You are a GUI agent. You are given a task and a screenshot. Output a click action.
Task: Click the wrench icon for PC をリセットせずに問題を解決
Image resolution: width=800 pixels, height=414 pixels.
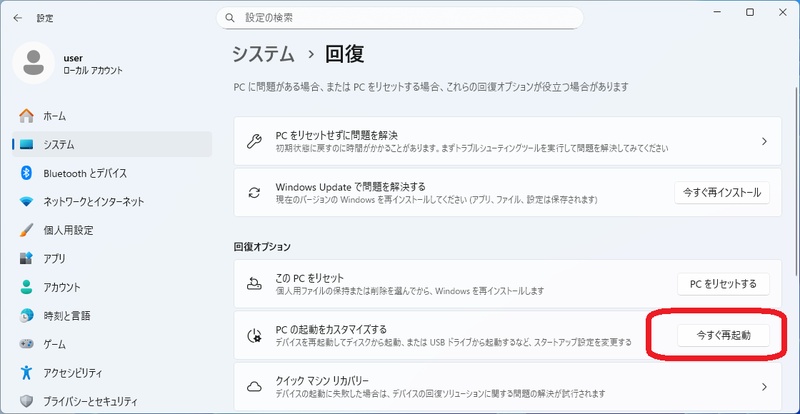point(254,141)
